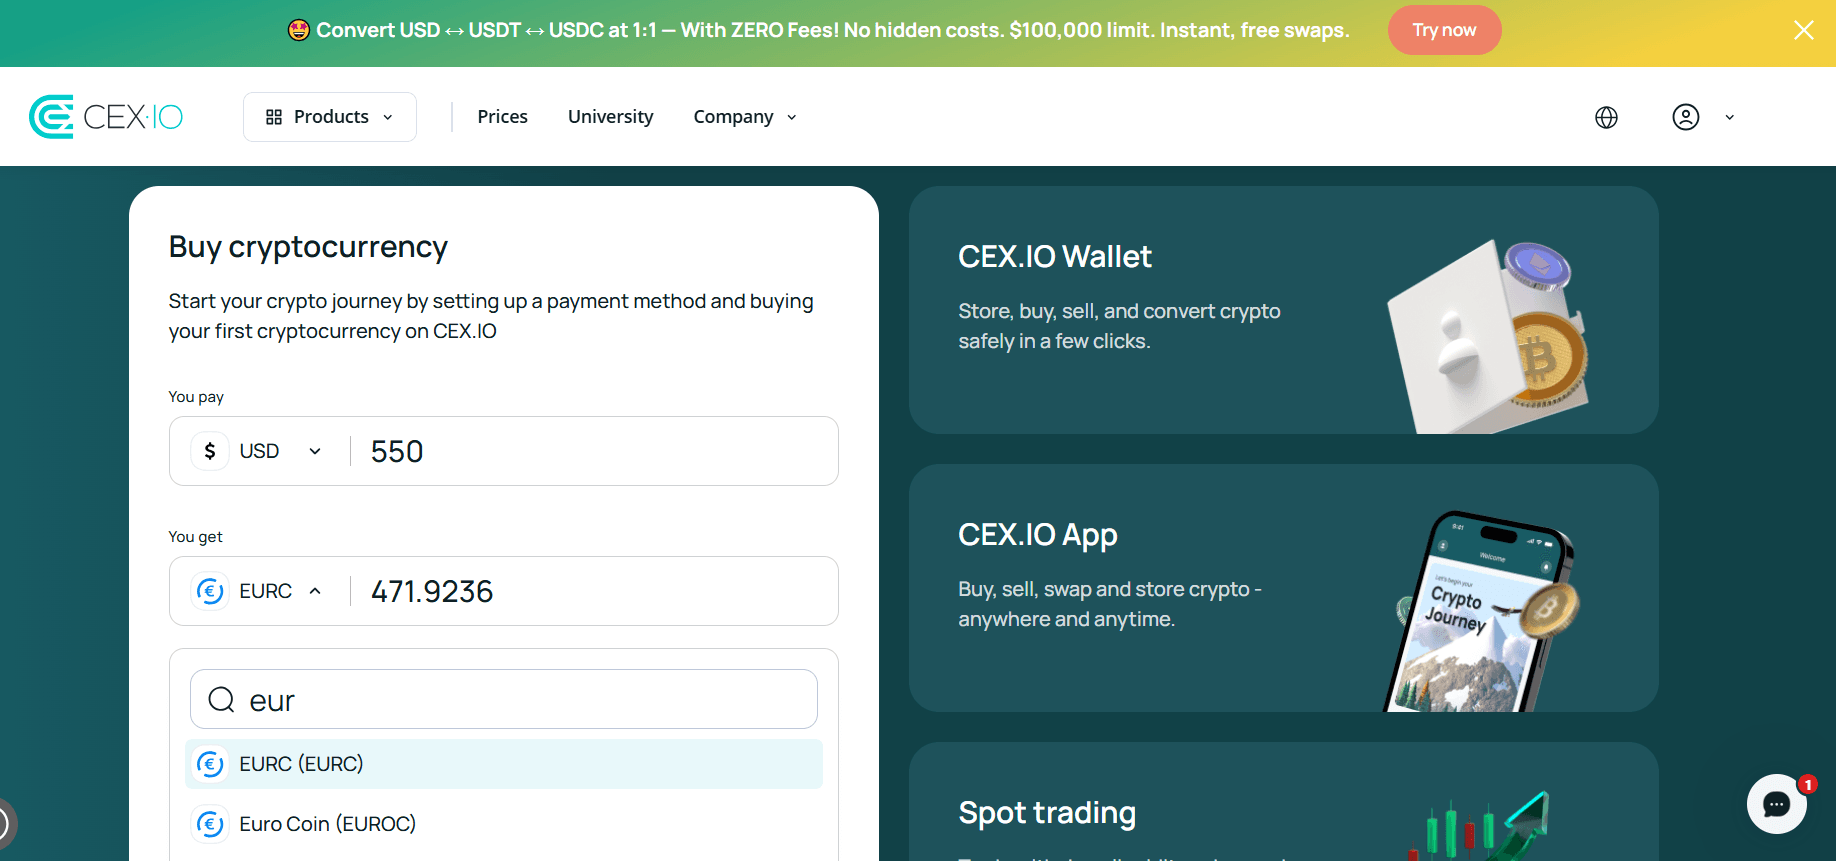Dismiss the promo banner with X
Image resolution: width=1836 pixels, height=861 pixels.
(x=1803, y=30)
